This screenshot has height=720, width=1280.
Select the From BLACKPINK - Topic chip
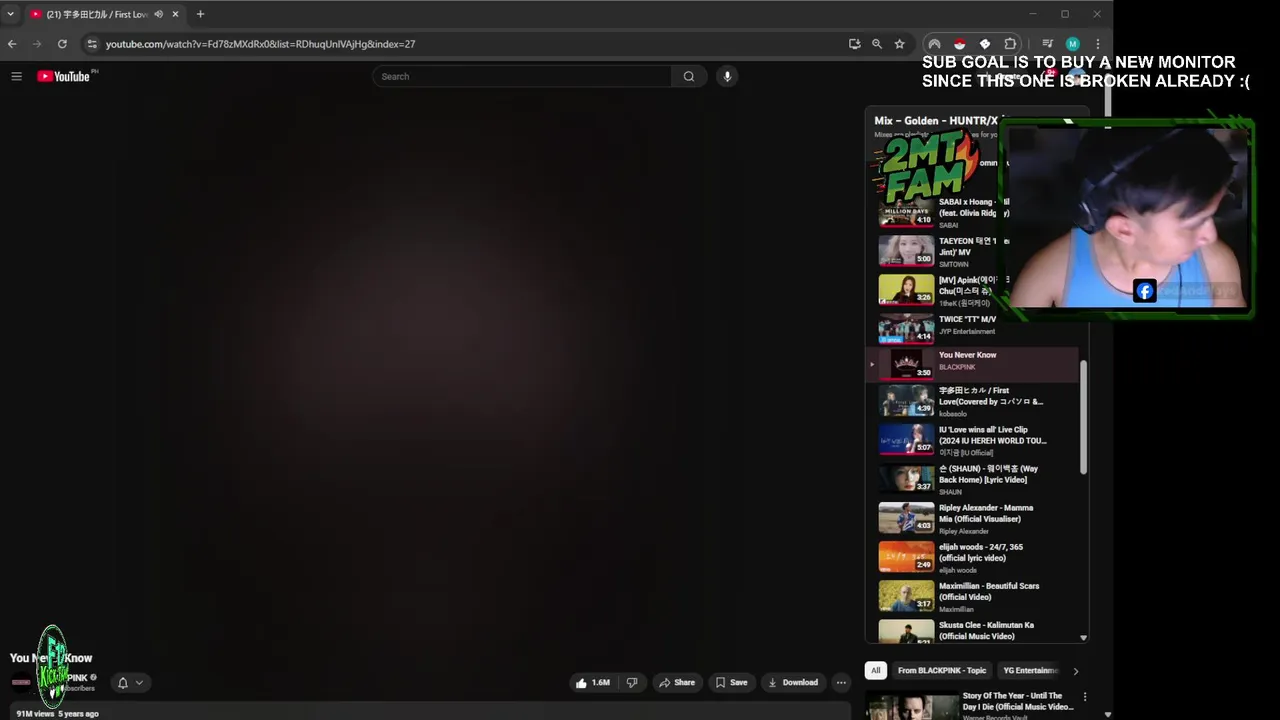(942, 671)
